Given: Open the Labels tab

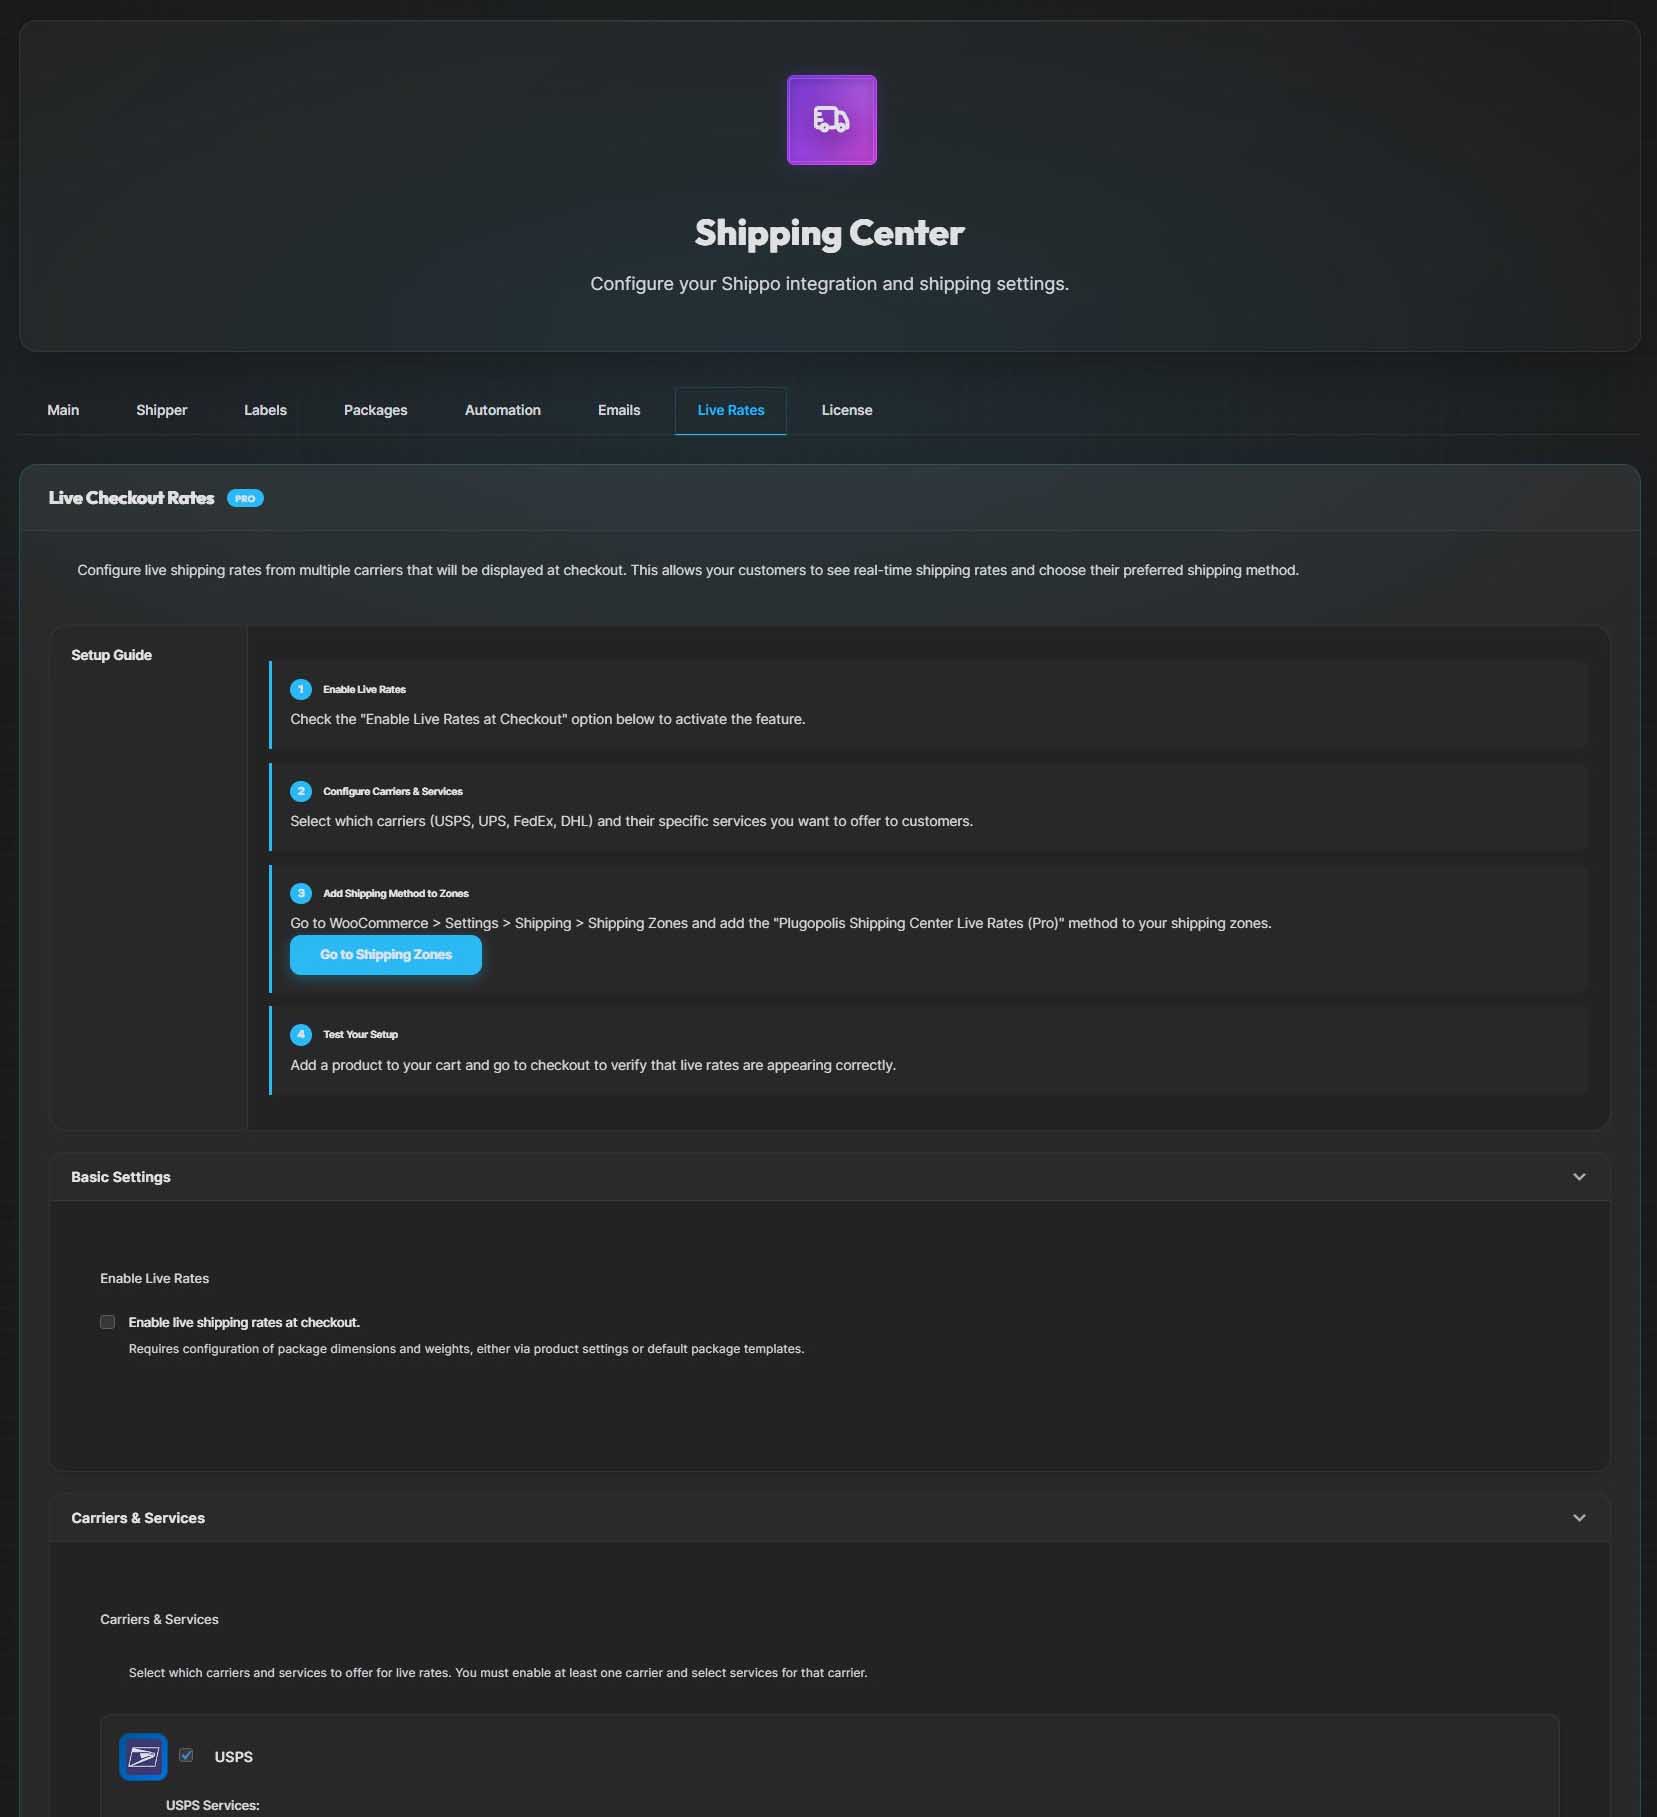Looking at the screenshot, I should [265, 410].
